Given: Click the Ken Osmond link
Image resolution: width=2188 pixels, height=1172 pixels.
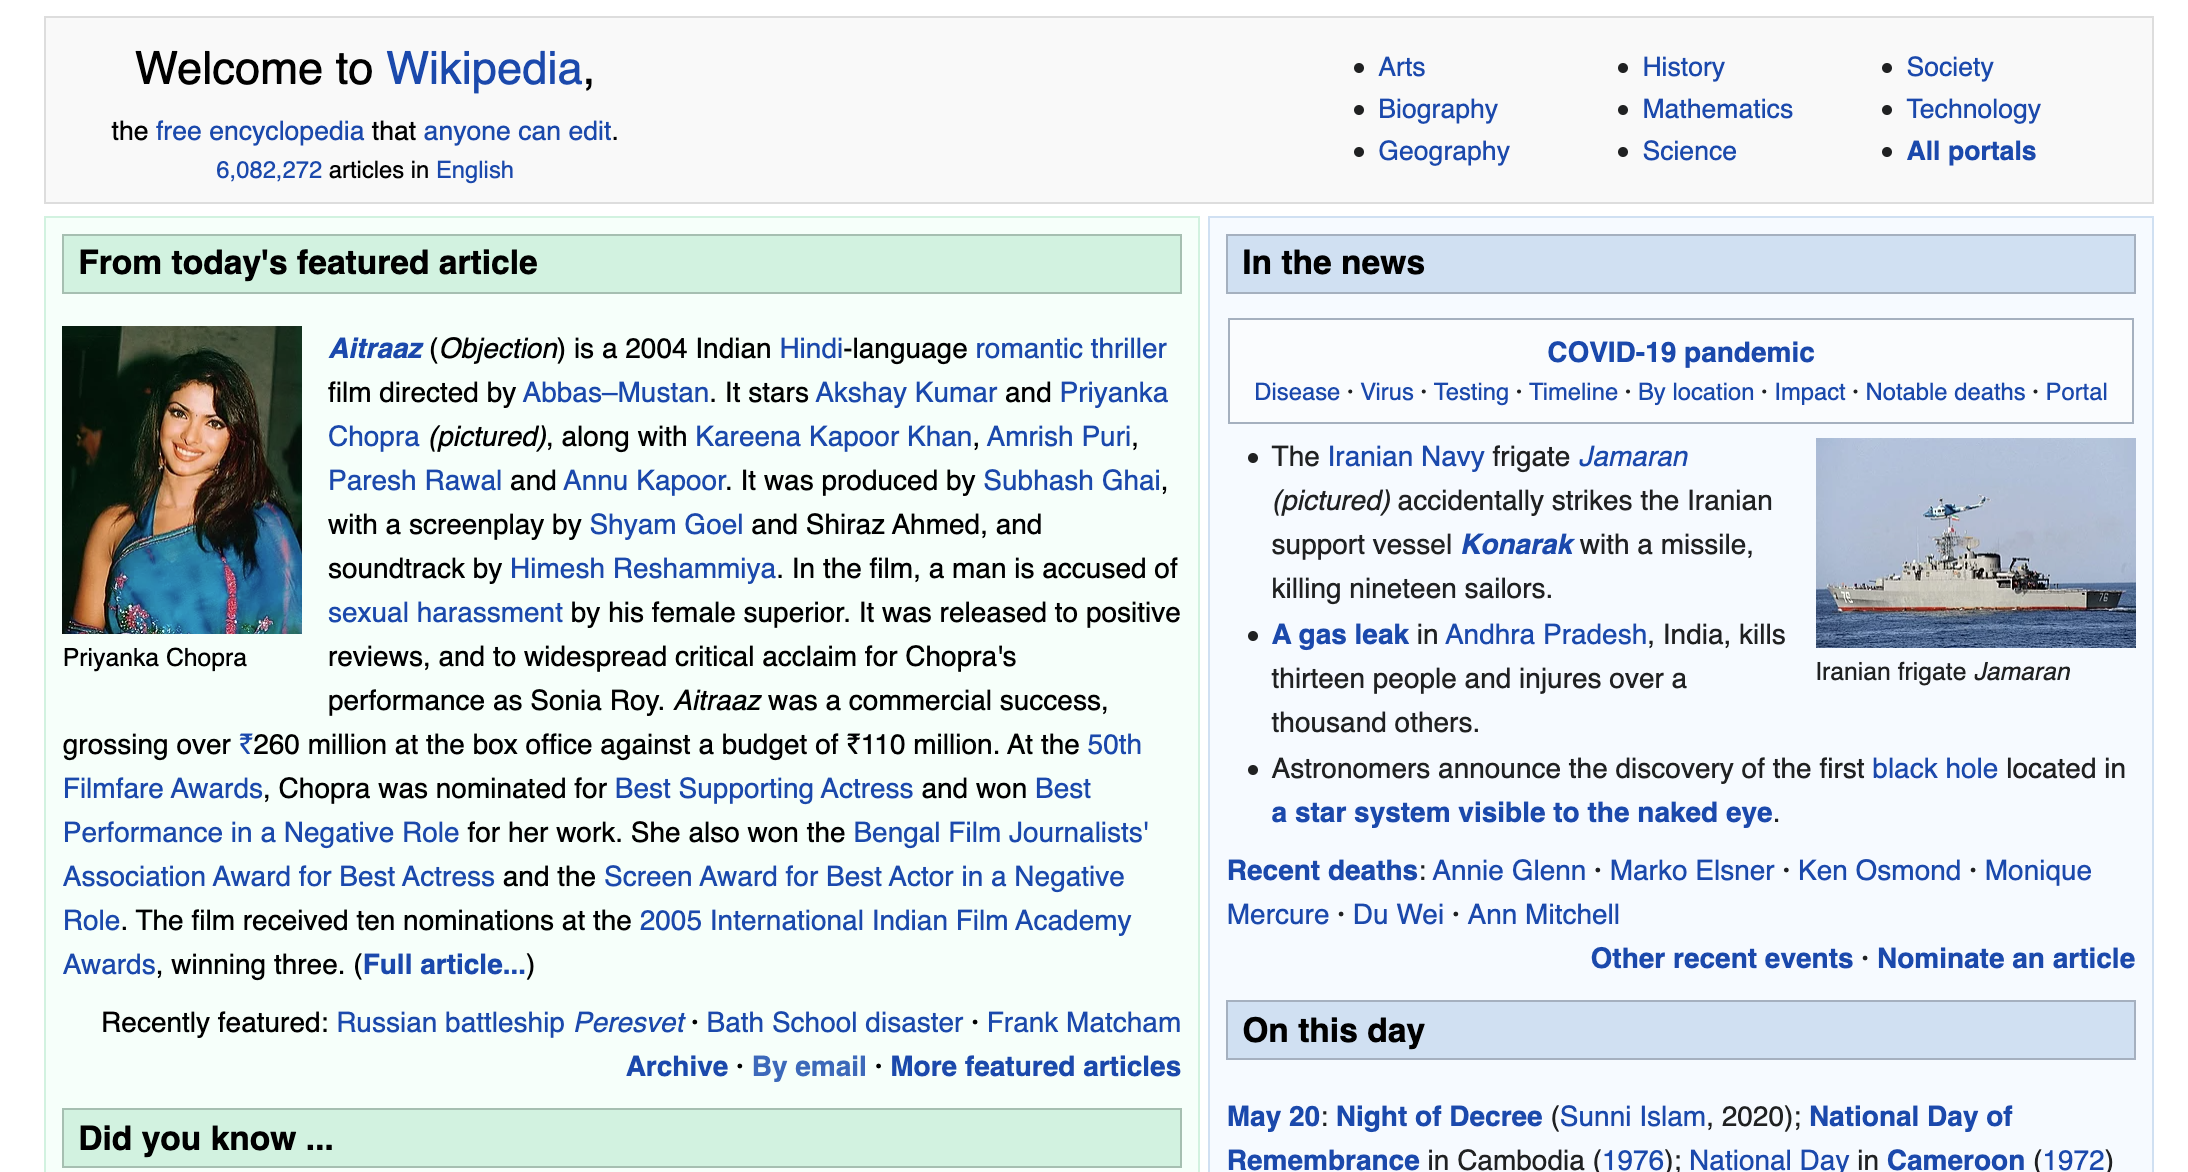Looking at the screenshot, I should point(1879,871).
